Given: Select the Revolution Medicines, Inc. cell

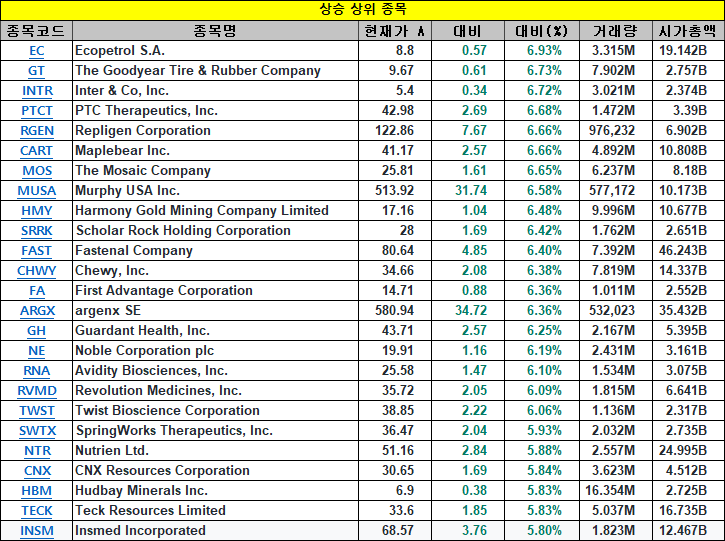Looking at the screenshot, I should click(215, 391).
